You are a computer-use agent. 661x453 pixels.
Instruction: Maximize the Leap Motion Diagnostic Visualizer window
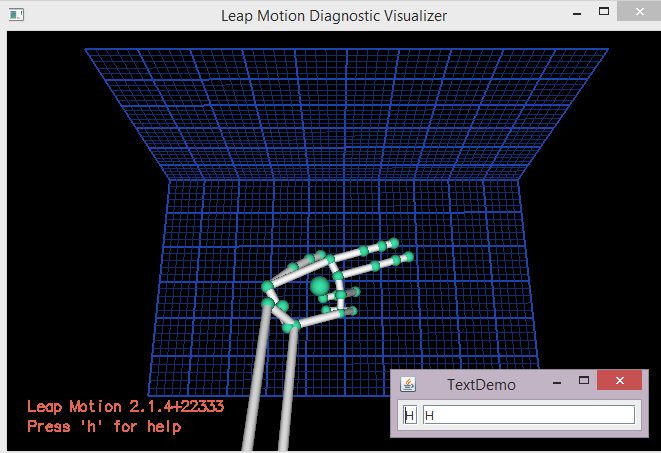point(604,12)
